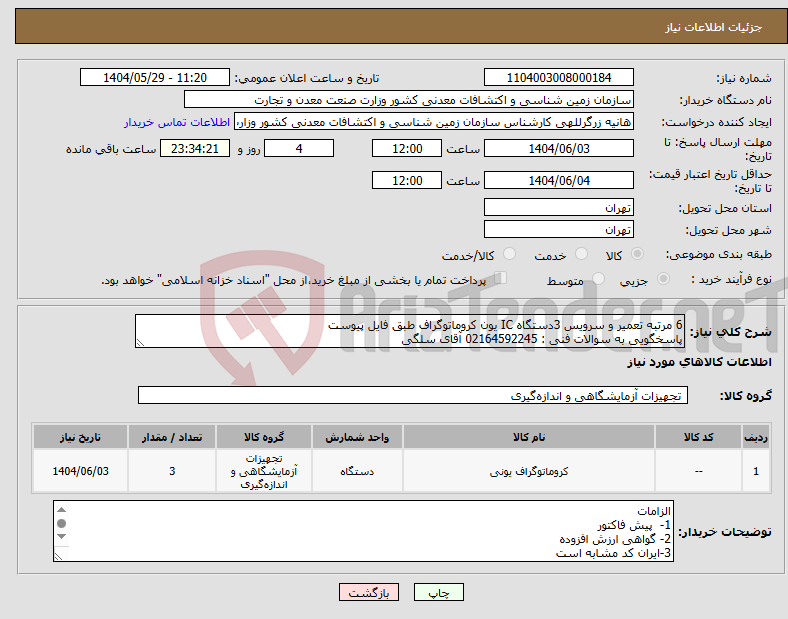Click the تاریخ نیاز column header

[x=80, y=437]
